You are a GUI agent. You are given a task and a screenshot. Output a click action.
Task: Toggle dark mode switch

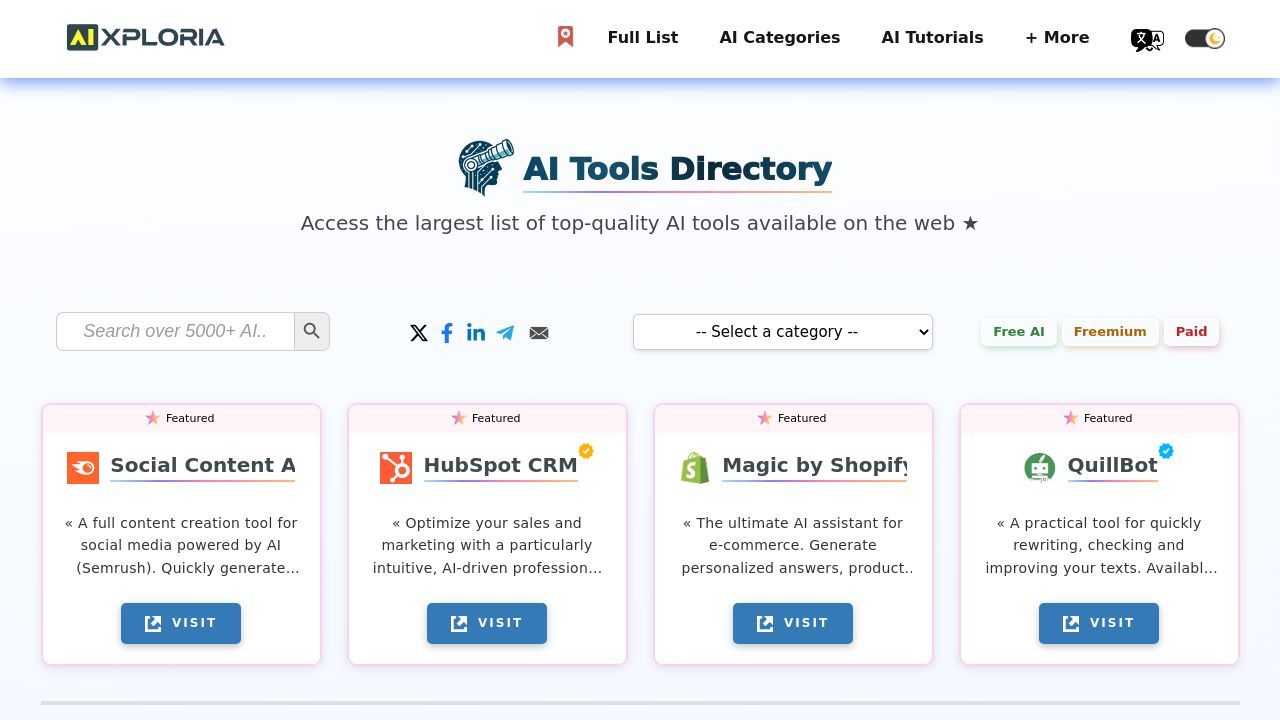(x=1204, y=38)
